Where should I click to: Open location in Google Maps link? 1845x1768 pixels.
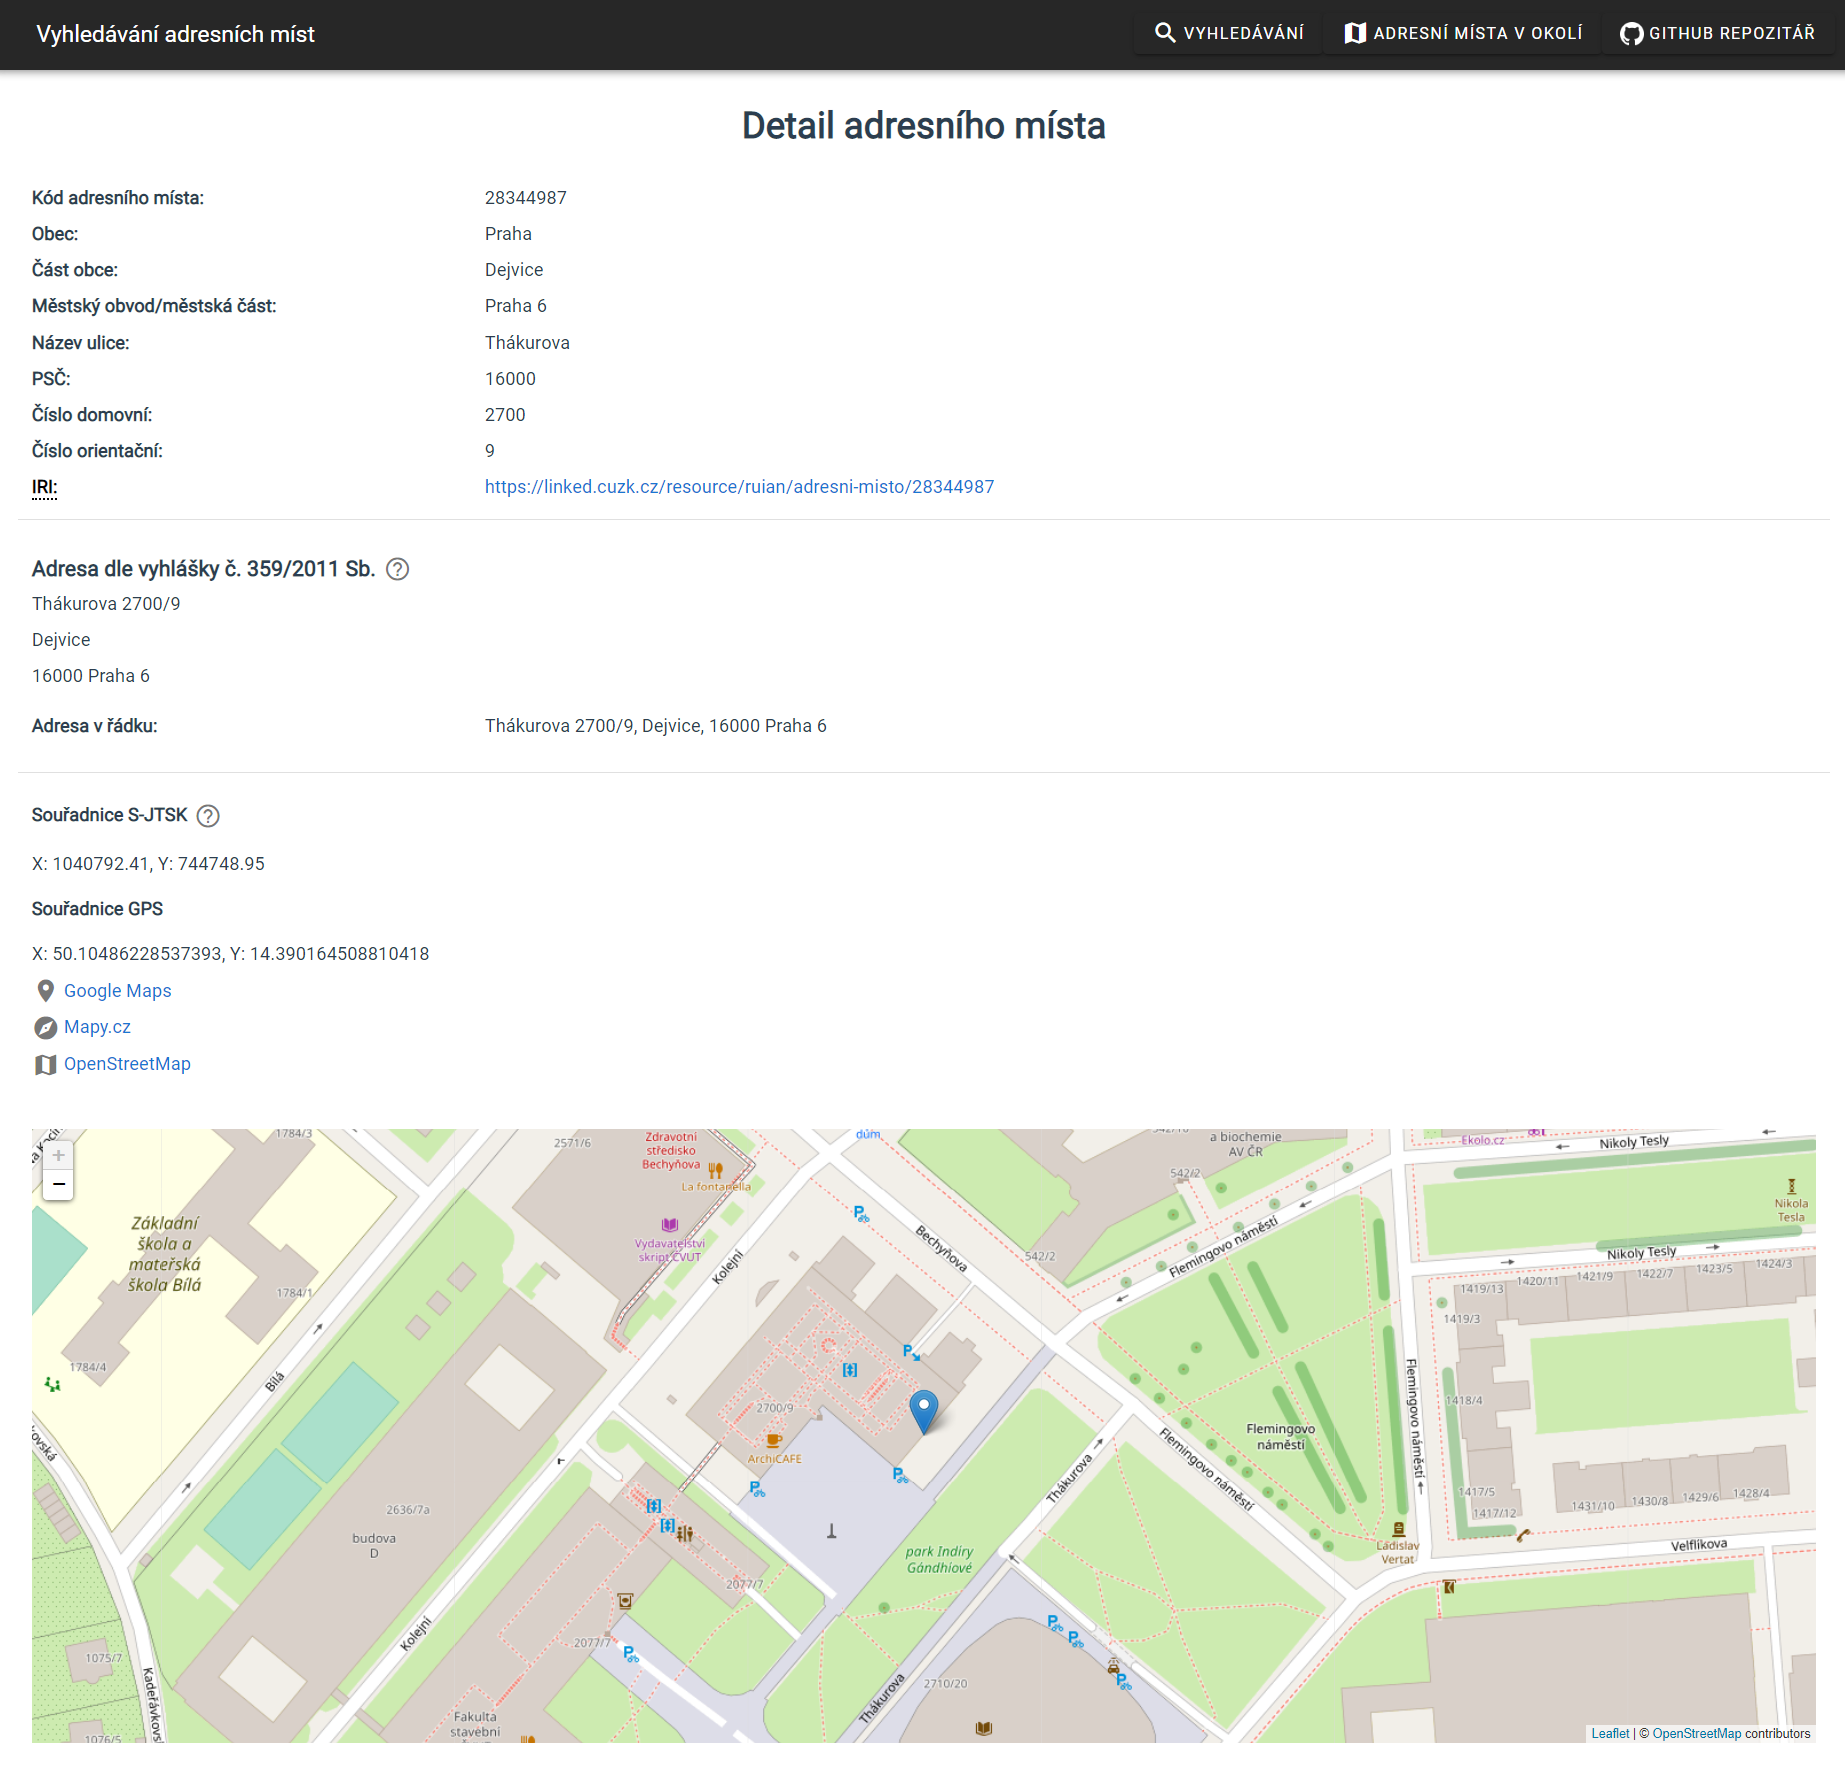(x=117, y=991)
